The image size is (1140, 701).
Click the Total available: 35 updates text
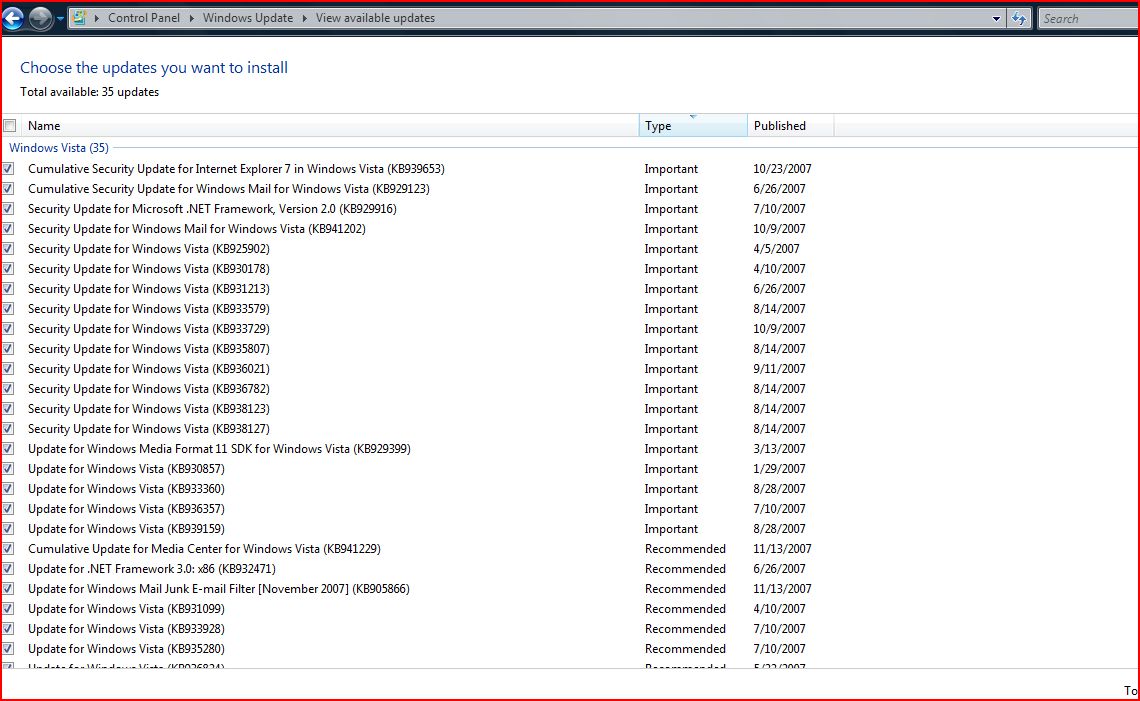tap(89, 92)
